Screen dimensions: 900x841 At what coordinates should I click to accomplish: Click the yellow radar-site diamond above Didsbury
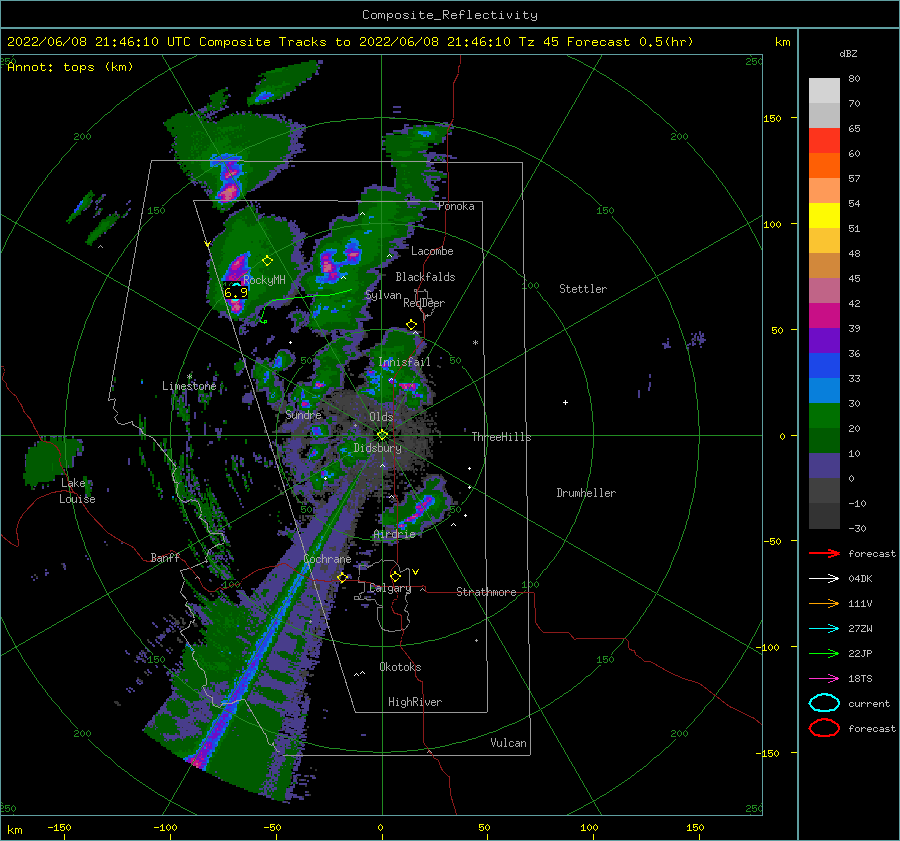point(382,435)
